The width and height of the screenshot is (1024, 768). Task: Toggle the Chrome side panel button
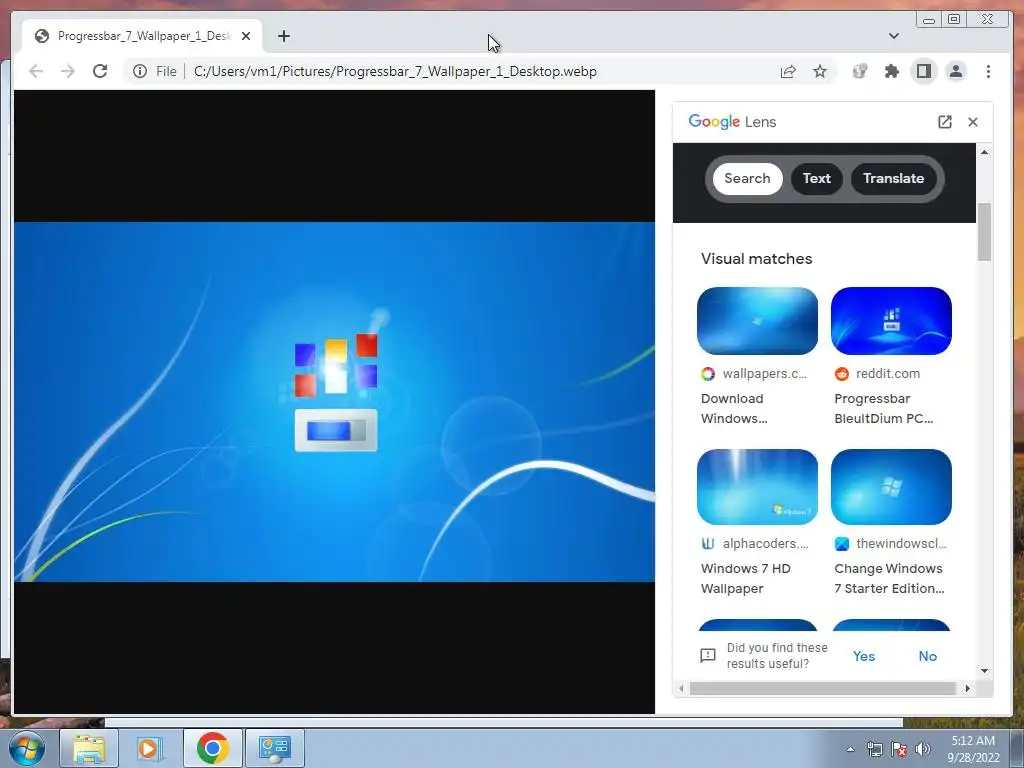[923, 71]
